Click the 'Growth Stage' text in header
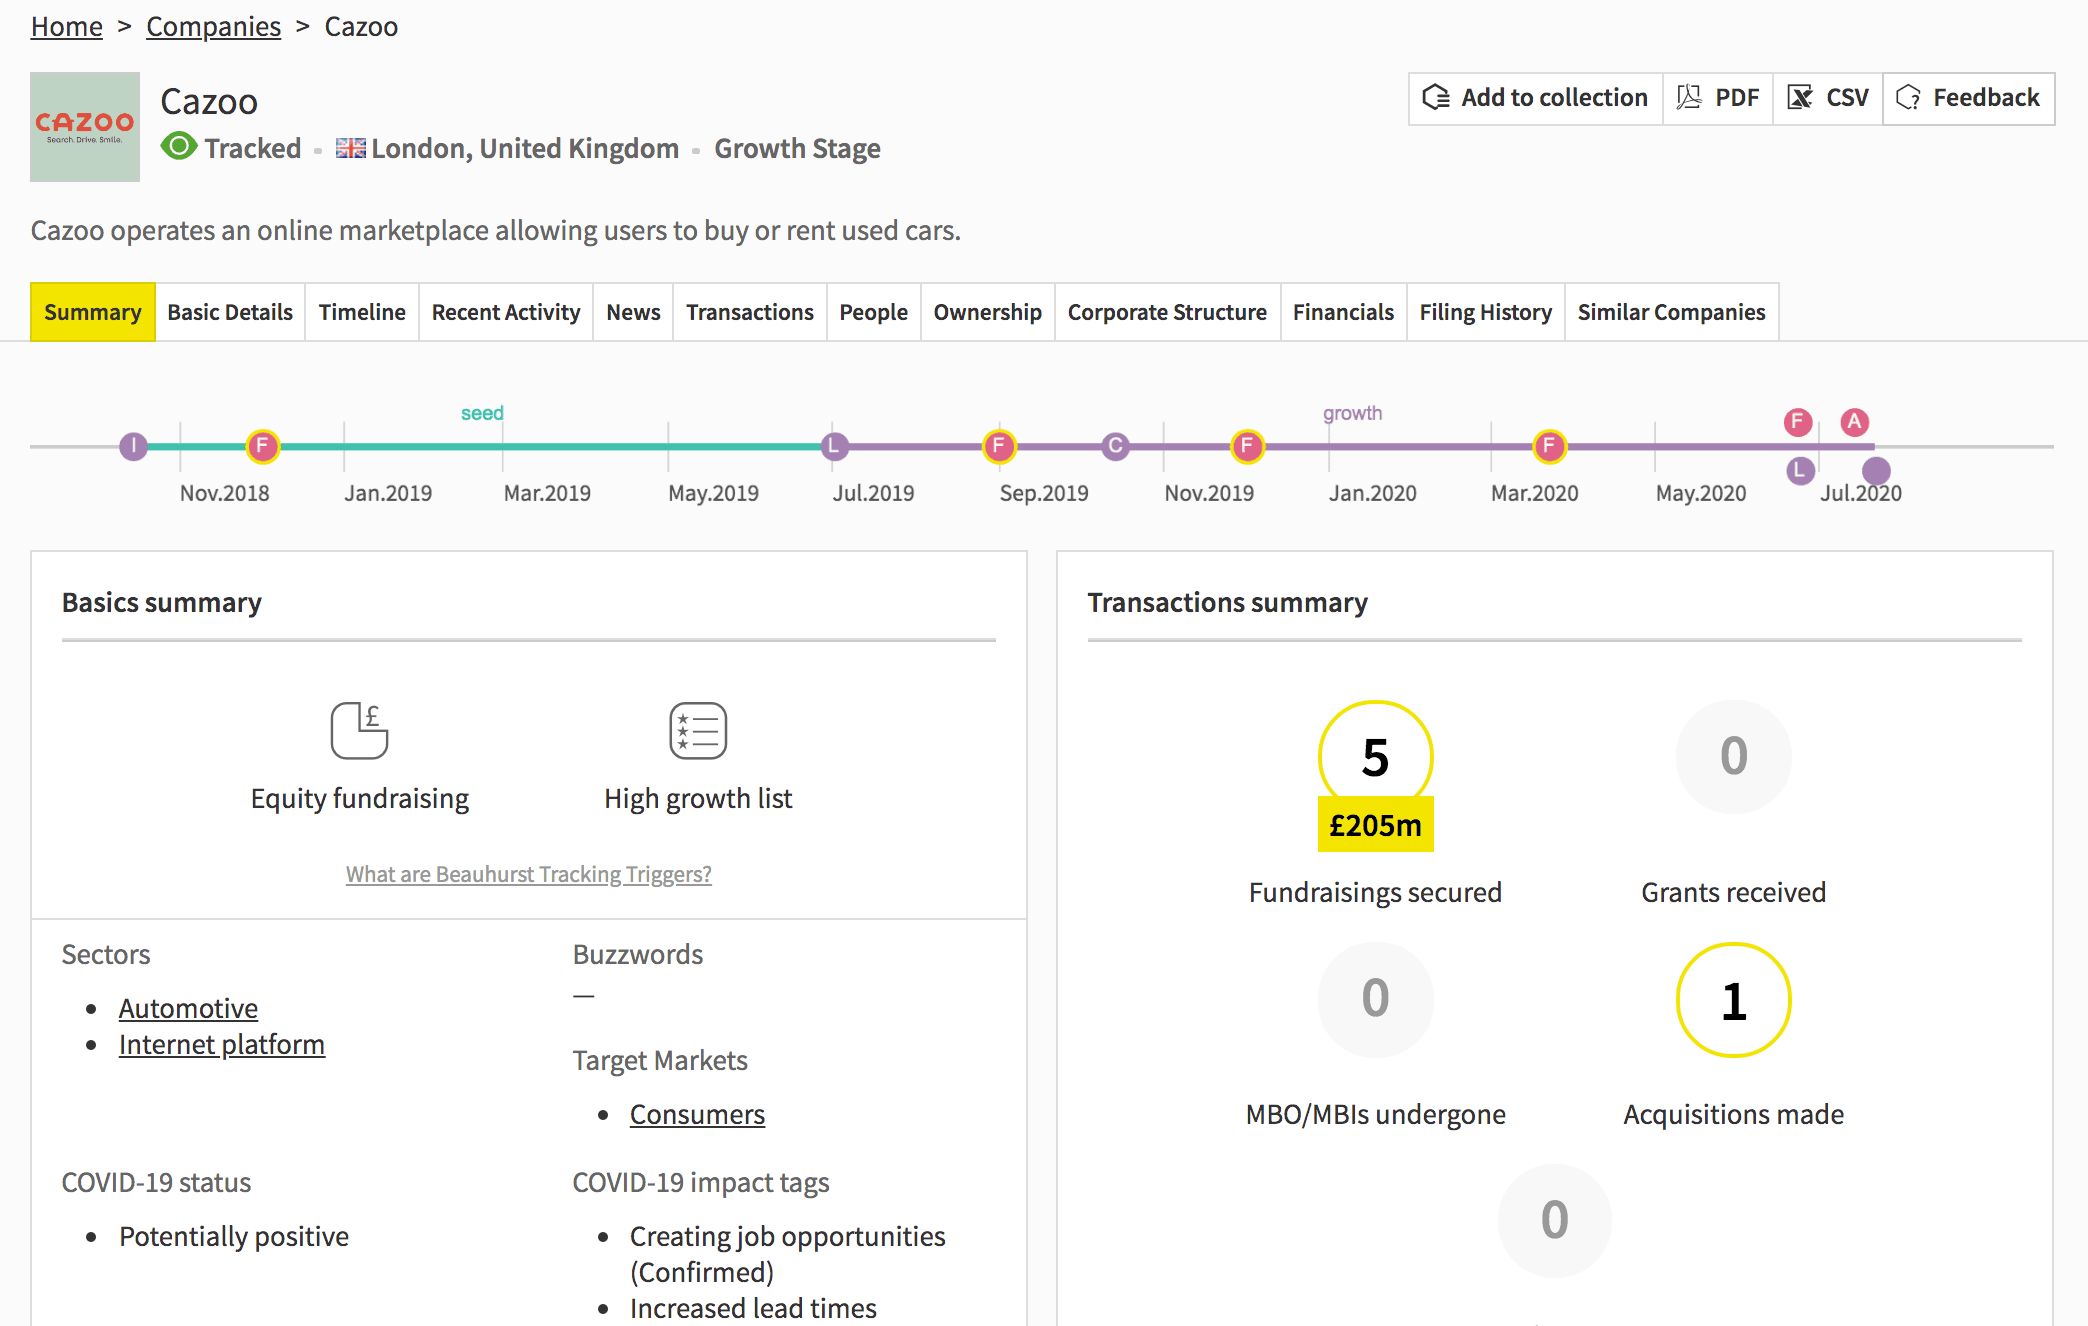 797,148
